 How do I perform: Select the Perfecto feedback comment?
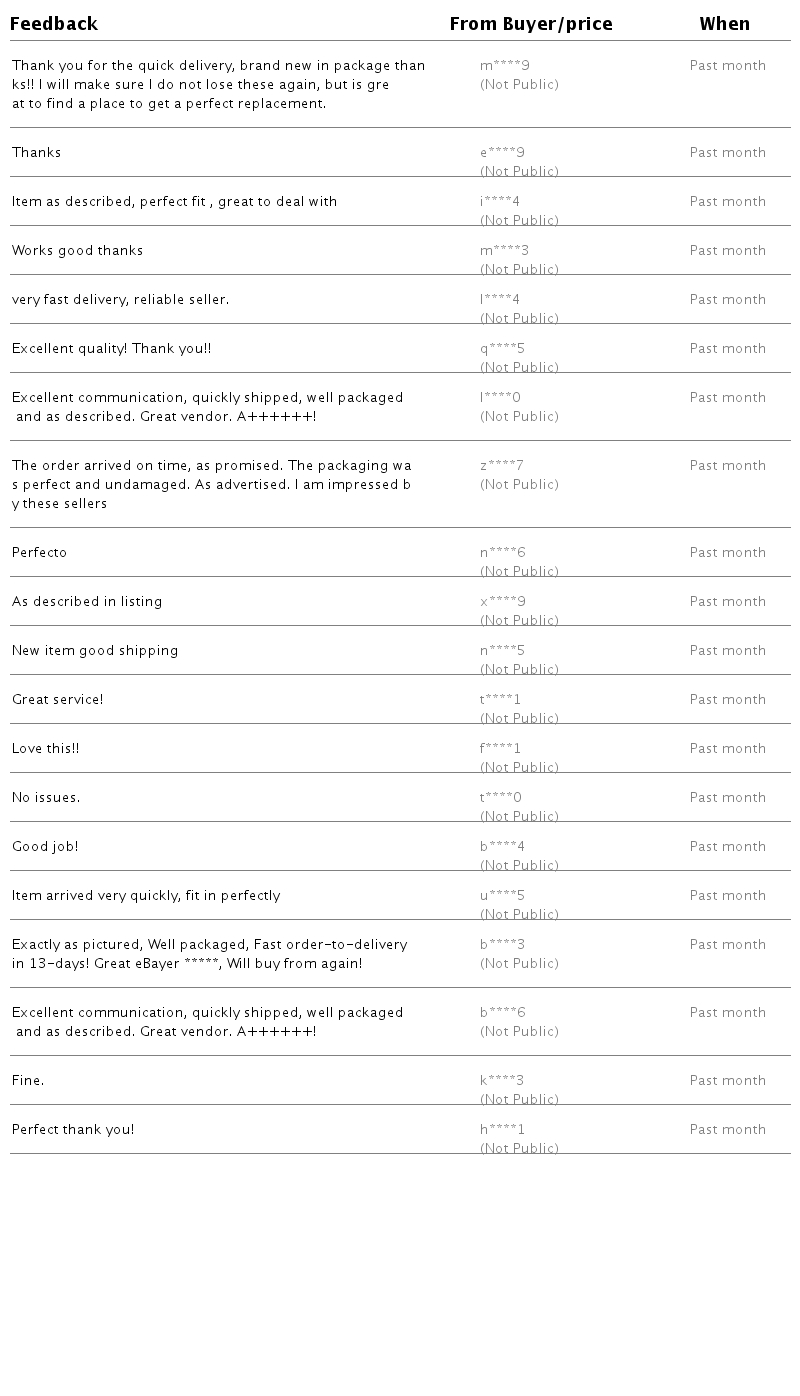click(x=40, y=553)
